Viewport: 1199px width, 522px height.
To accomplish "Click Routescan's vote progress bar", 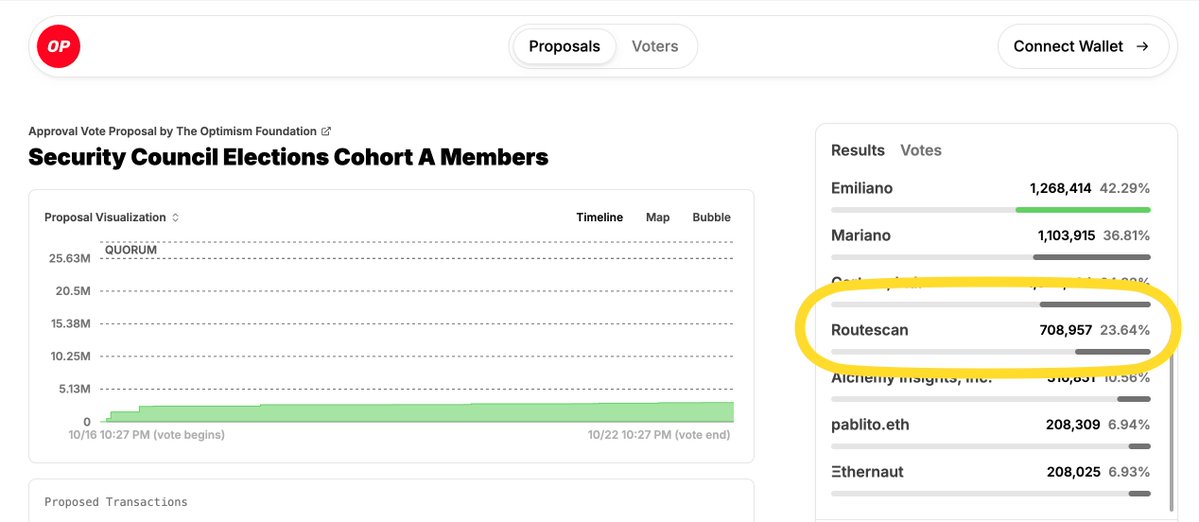I will pos(990,352).
